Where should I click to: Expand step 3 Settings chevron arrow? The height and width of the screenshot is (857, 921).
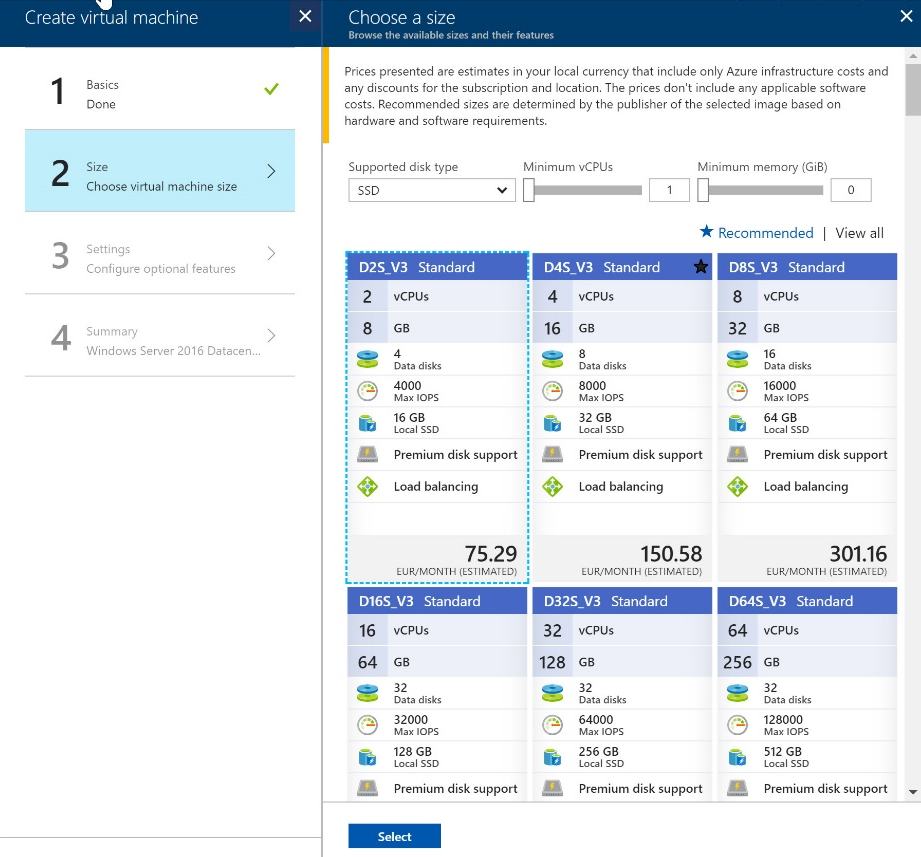click(271, 253)
